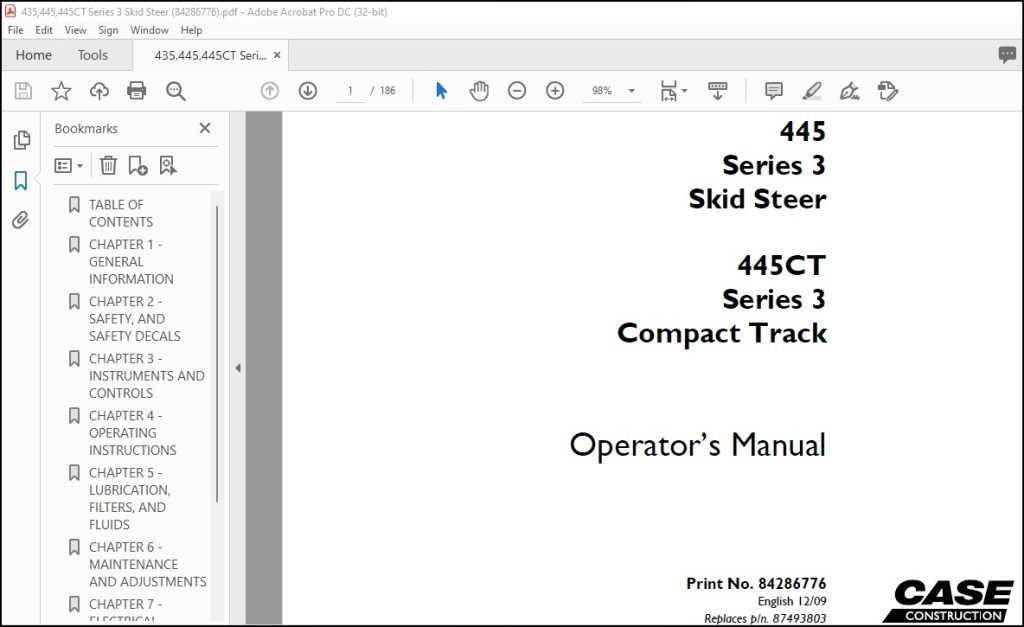Click the Acrobat PDF icon in title bar
Image resolution: width=1024 pixels, height=627 pixels.
pyautogui.click(x=10, y=11)
